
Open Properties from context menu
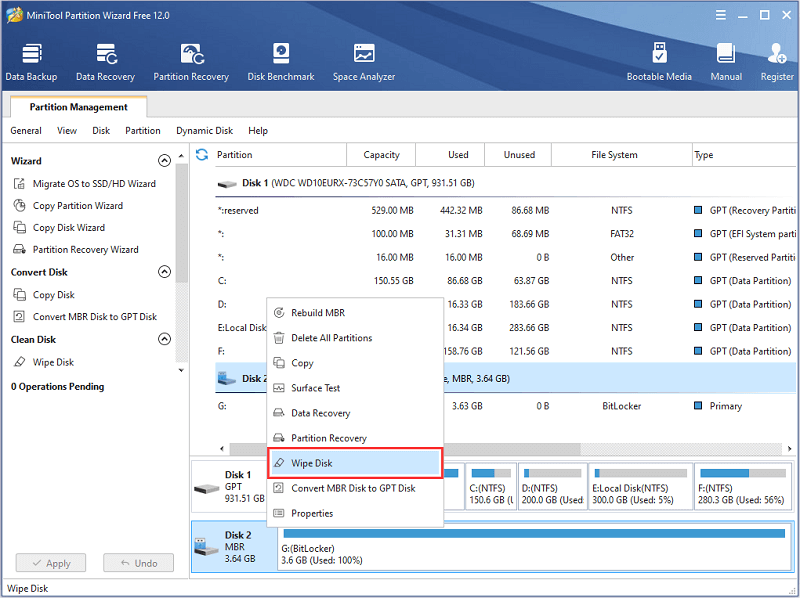coord(355,513)
